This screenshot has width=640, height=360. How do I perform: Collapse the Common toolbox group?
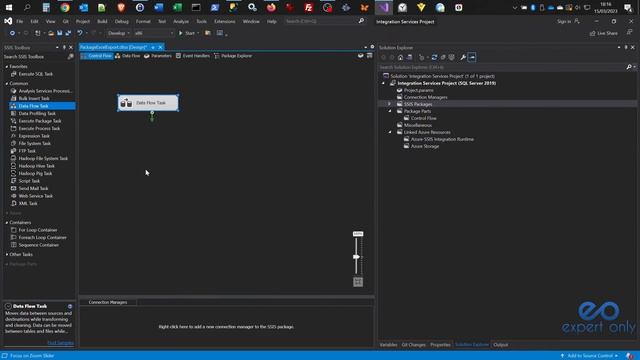point(7,83)
